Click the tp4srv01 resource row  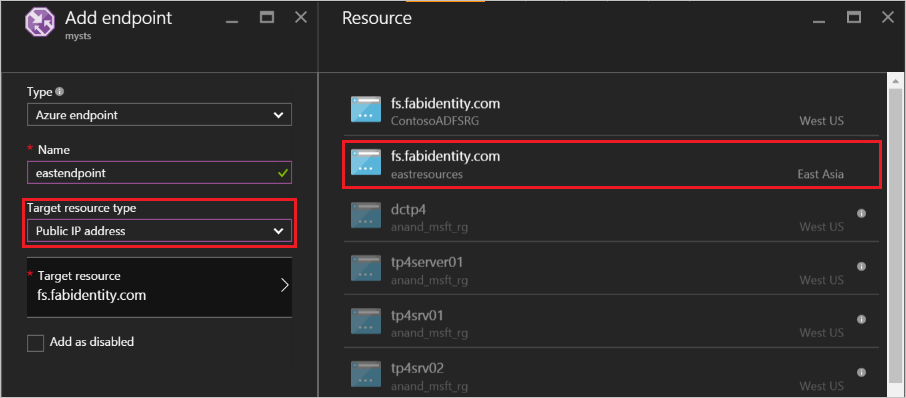(612, 323)
